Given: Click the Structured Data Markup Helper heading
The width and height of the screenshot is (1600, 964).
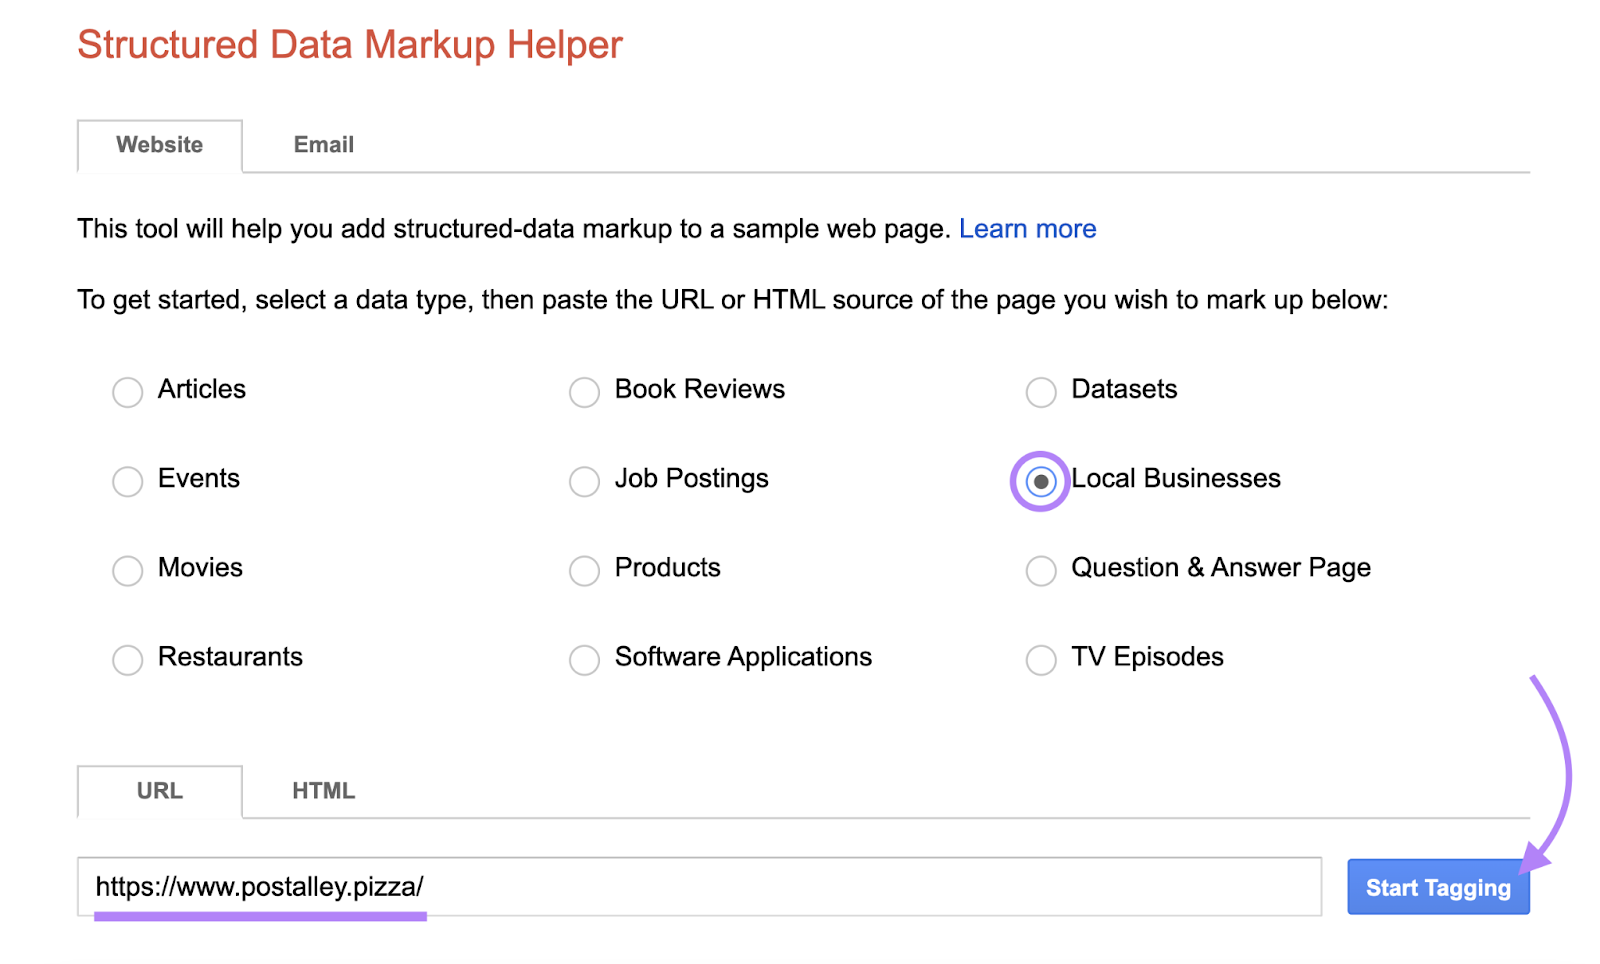Looking at the screenshot, I should click(x=348, y=44).
